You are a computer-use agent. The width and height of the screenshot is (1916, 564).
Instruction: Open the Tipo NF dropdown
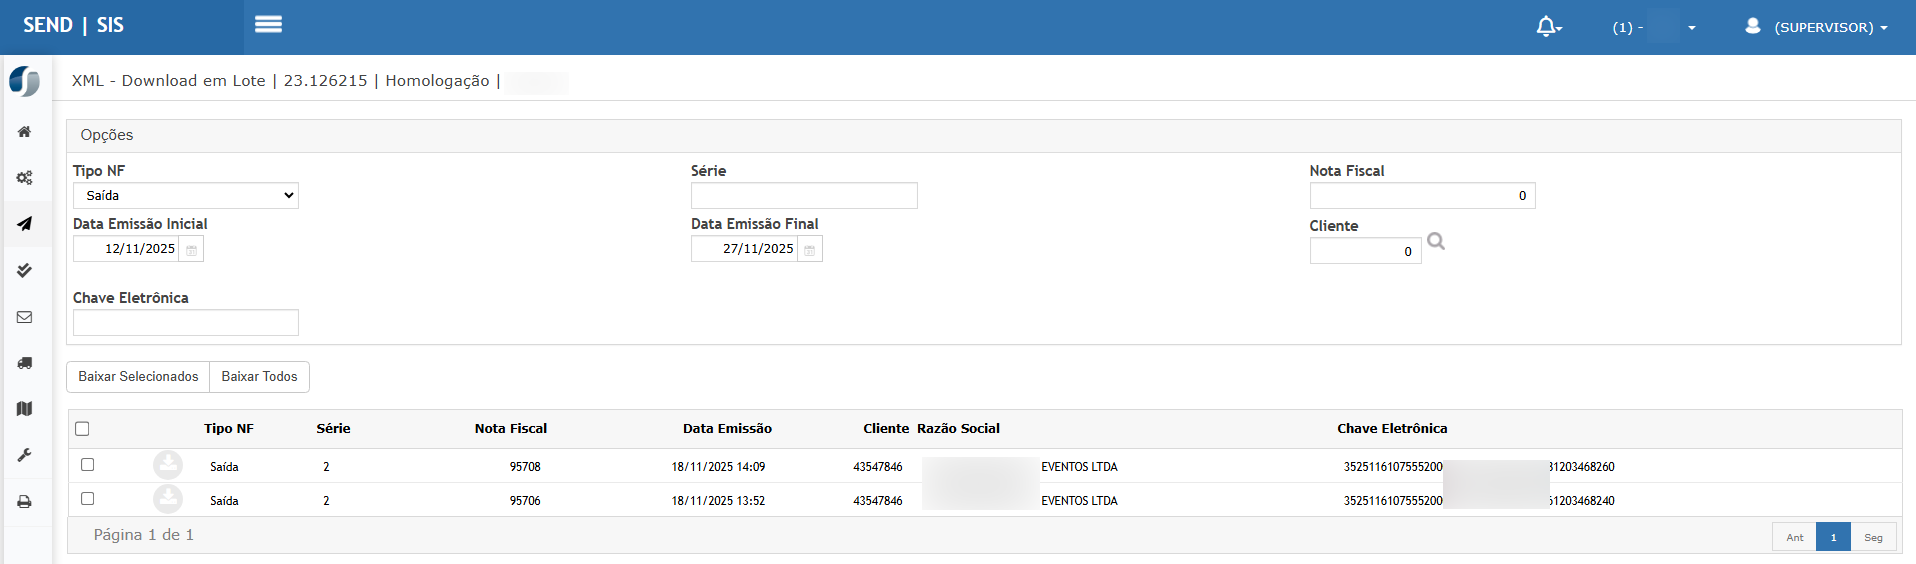tap(186, 196)
